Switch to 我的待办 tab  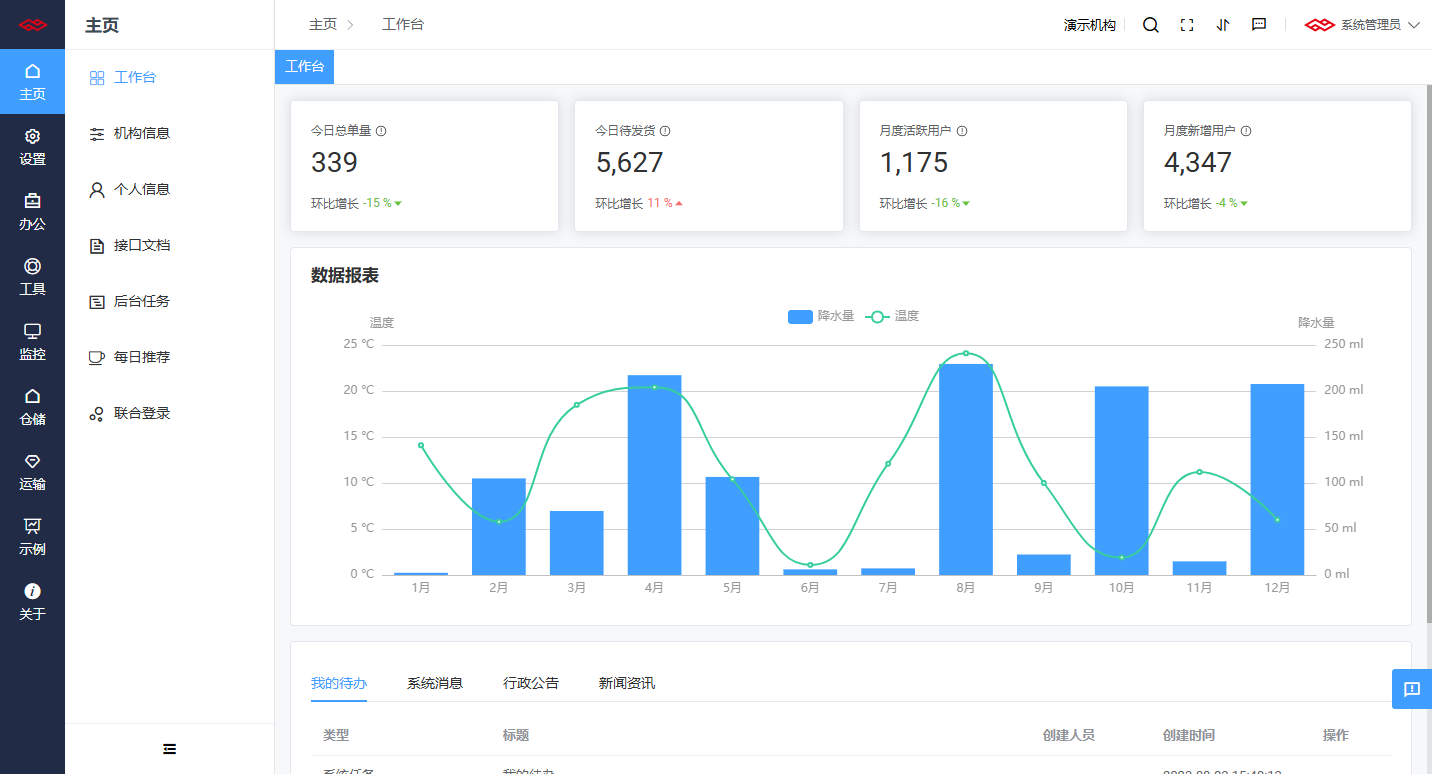339,684
